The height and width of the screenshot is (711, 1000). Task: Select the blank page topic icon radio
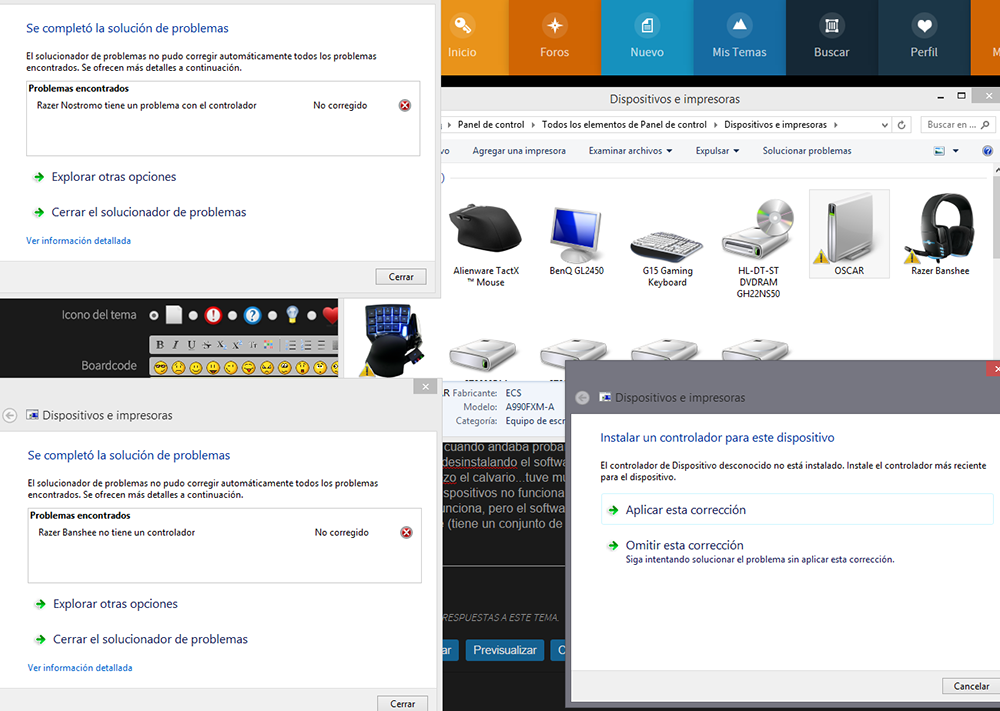[x=153, y=315]
